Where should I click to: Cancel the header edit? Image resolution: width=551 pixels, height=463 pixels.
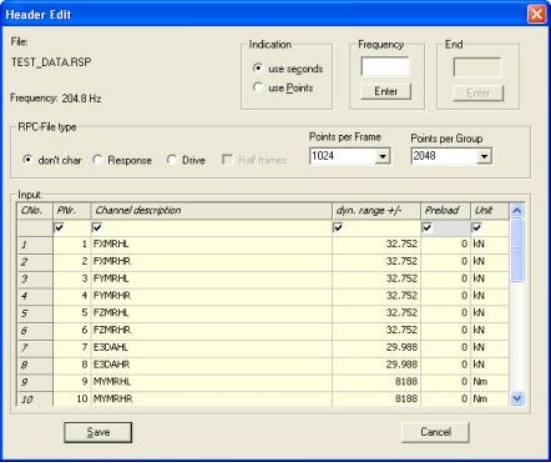(x=435, y=432)
